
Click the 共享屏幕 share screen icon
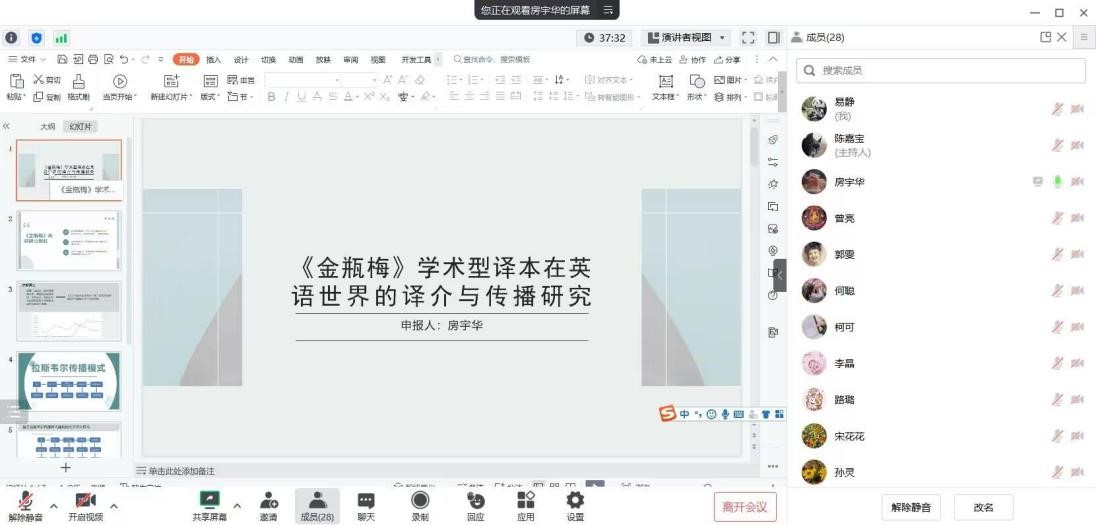[209, 505]
